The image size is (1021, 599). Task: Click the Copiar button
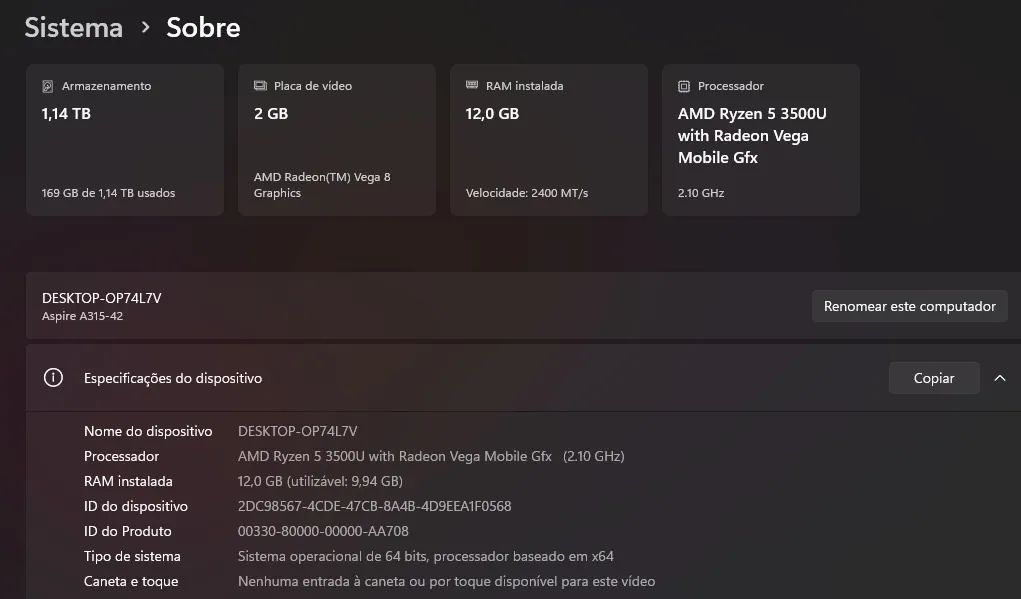tap(933, 378)
